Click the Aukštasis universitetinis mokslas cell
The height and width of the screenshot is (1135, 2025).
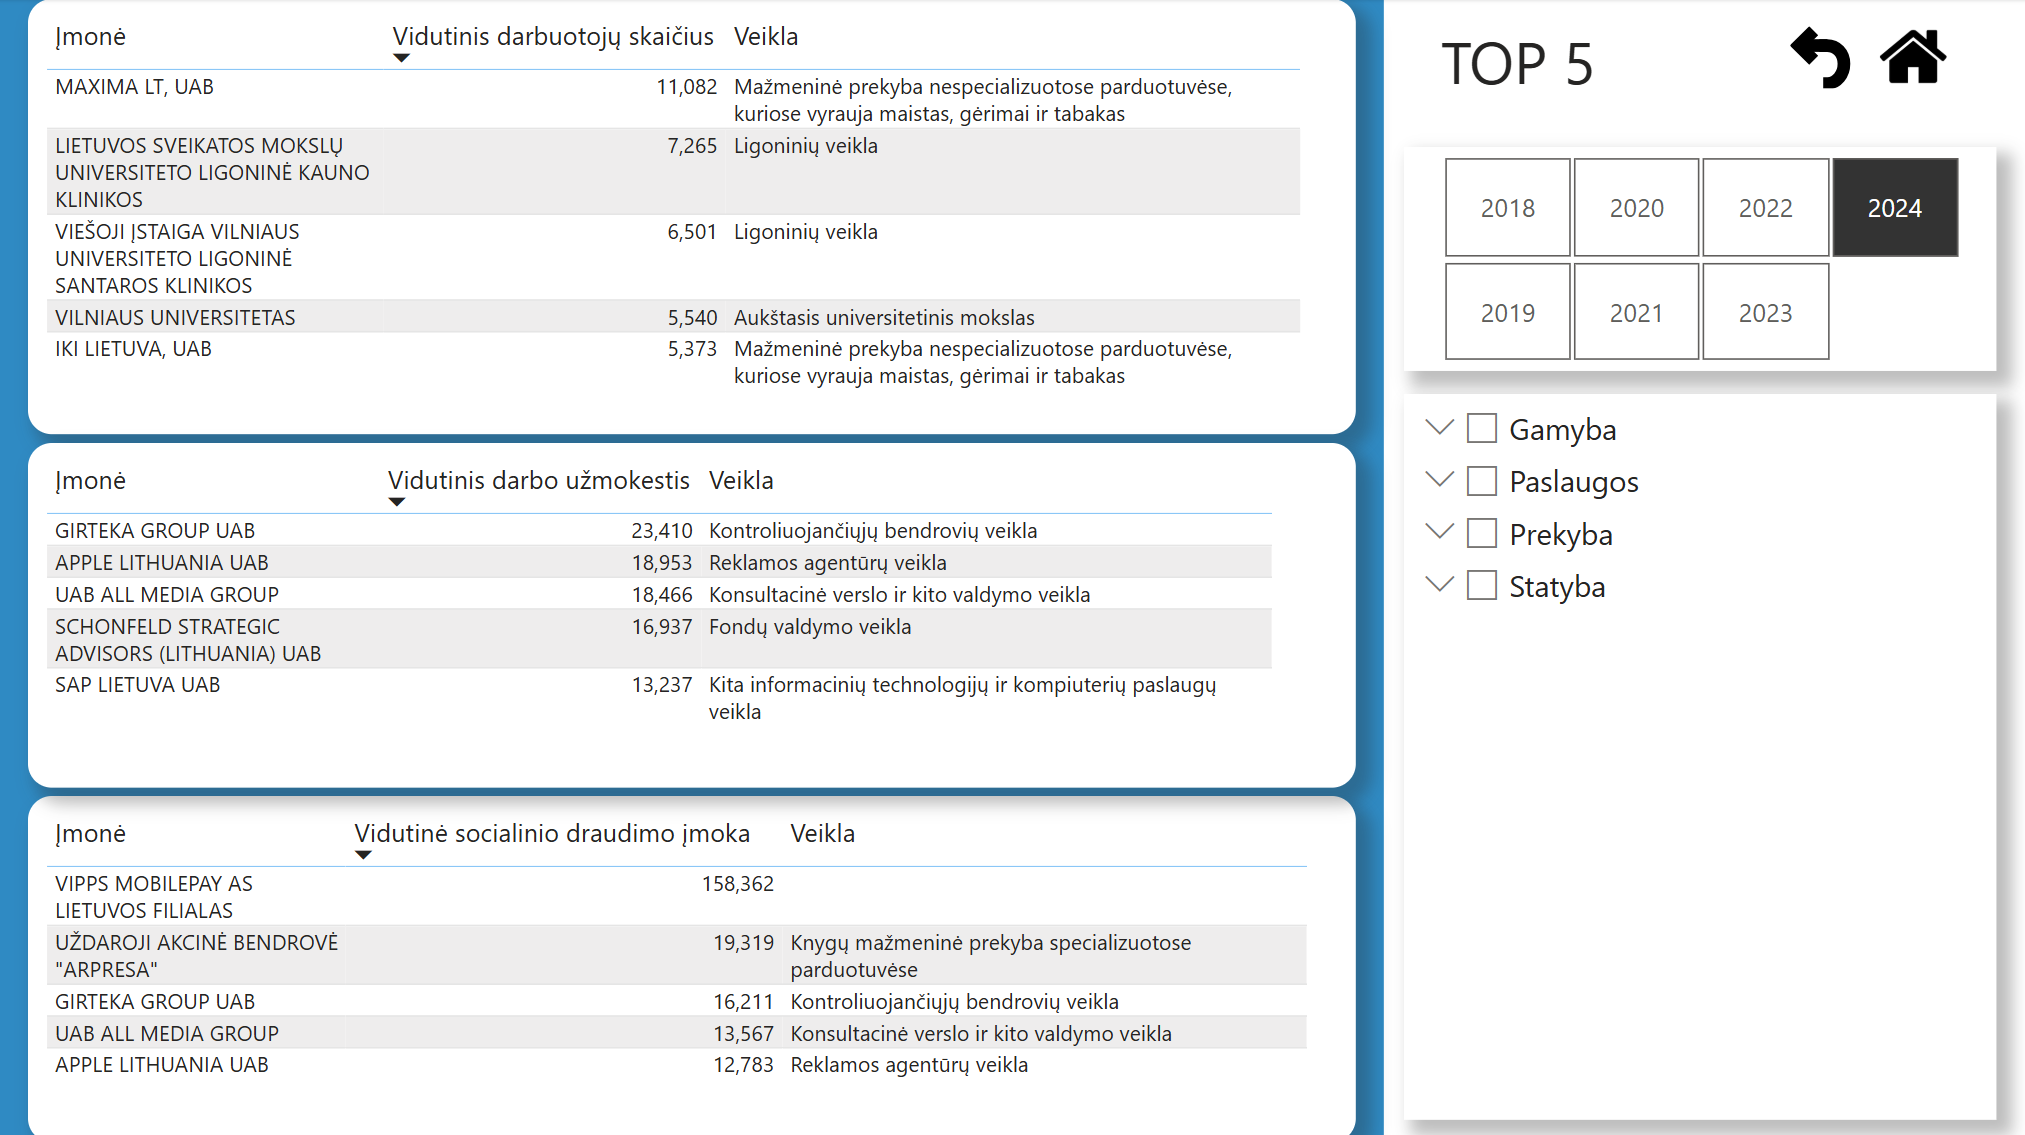(884, 318)
